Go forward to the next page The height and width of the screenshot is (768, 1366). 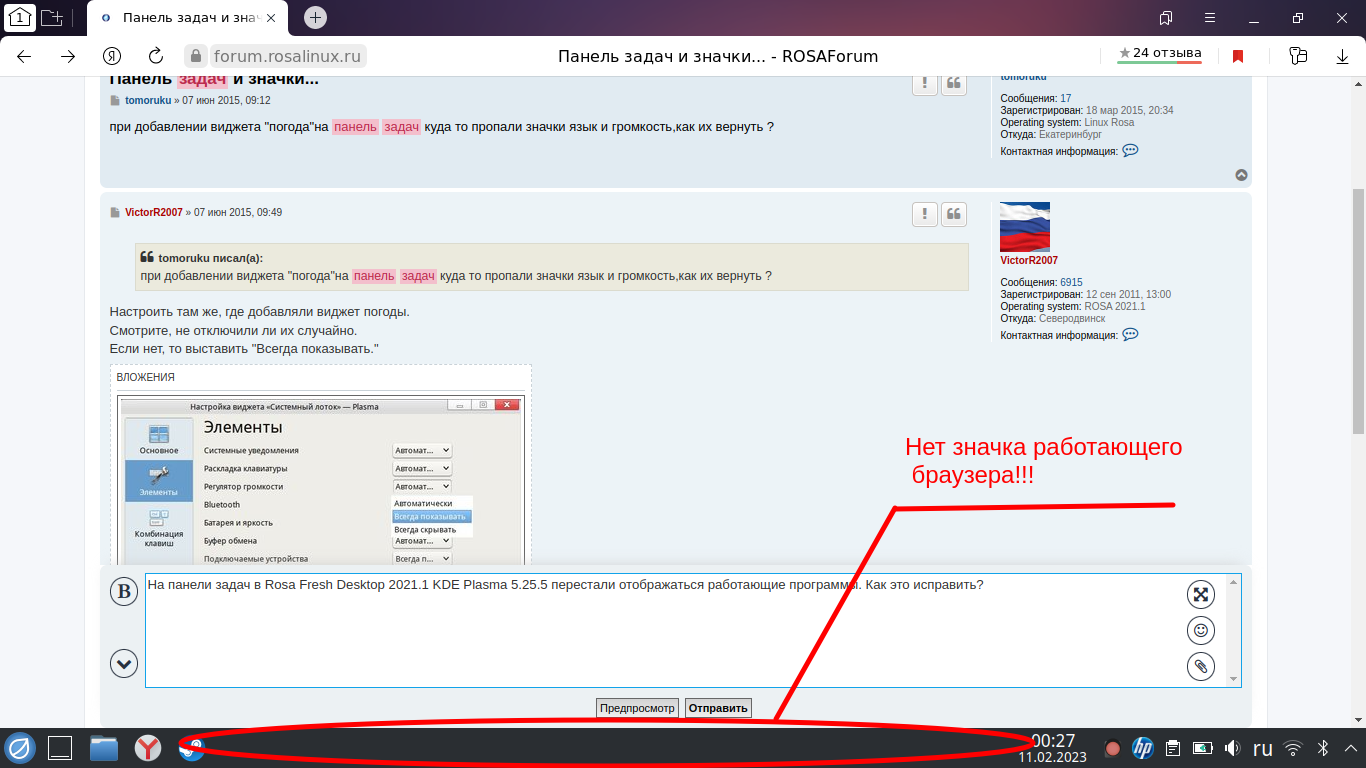pos(68,56)
